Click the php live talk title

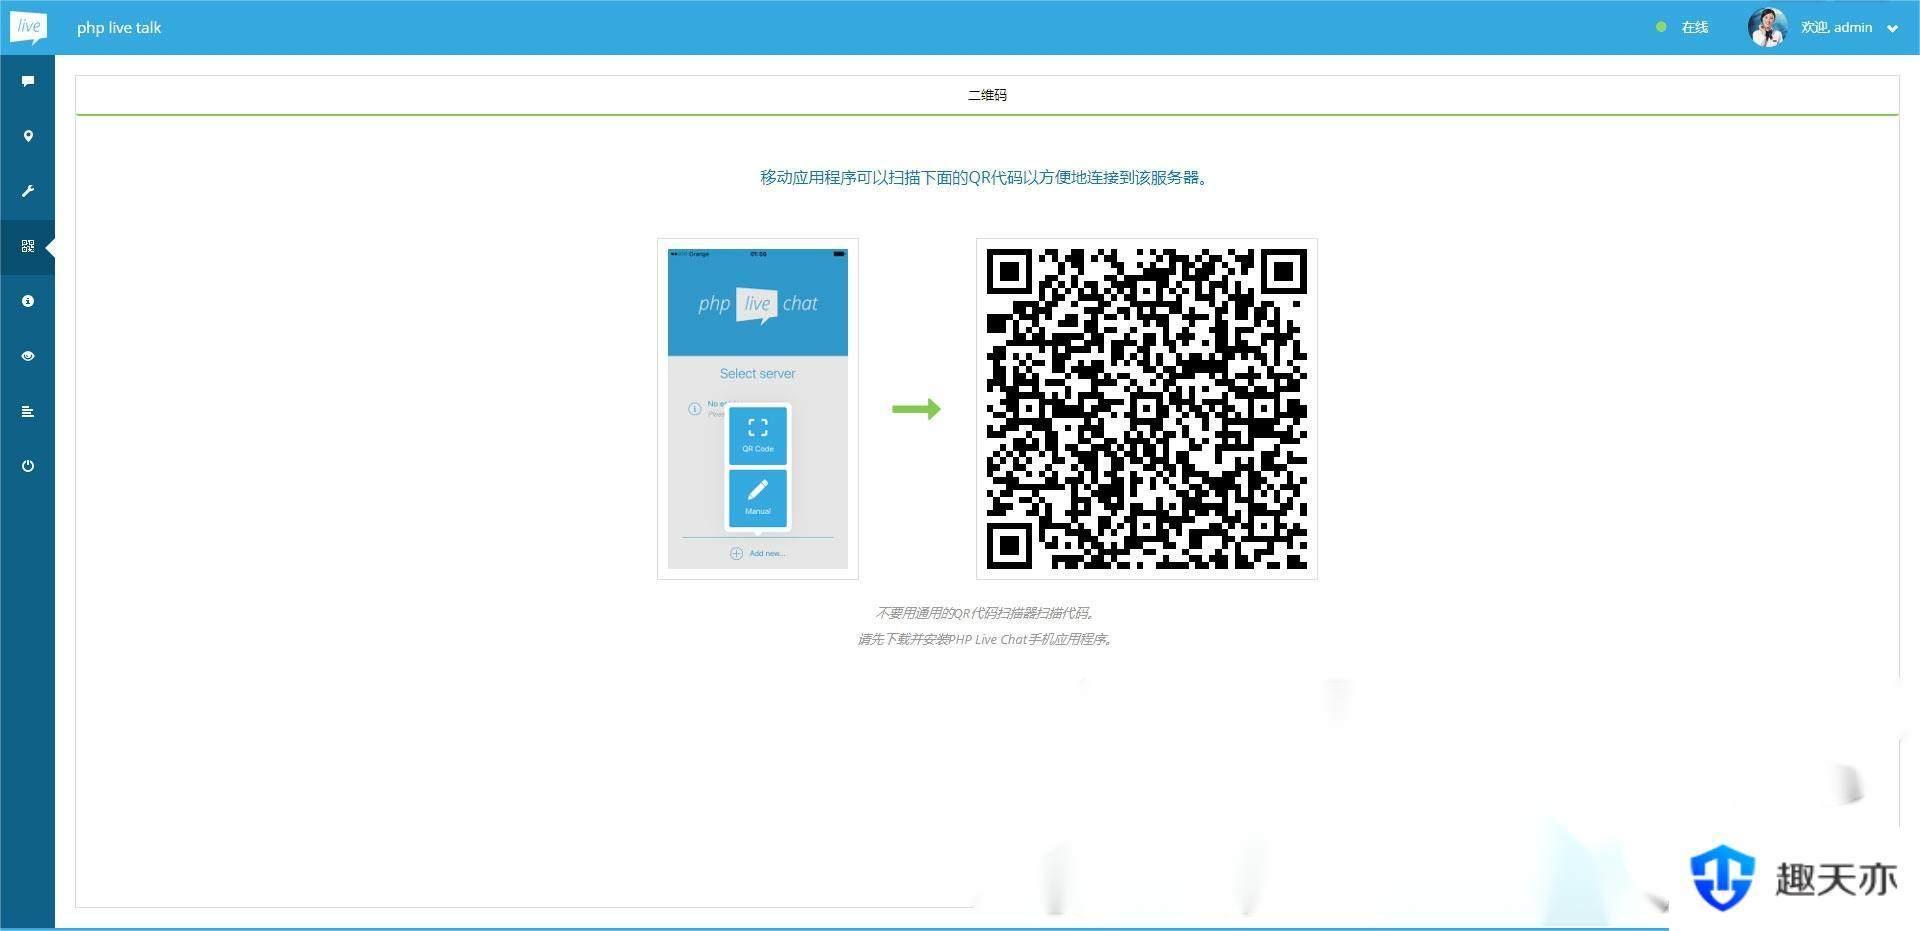(119, 28)
